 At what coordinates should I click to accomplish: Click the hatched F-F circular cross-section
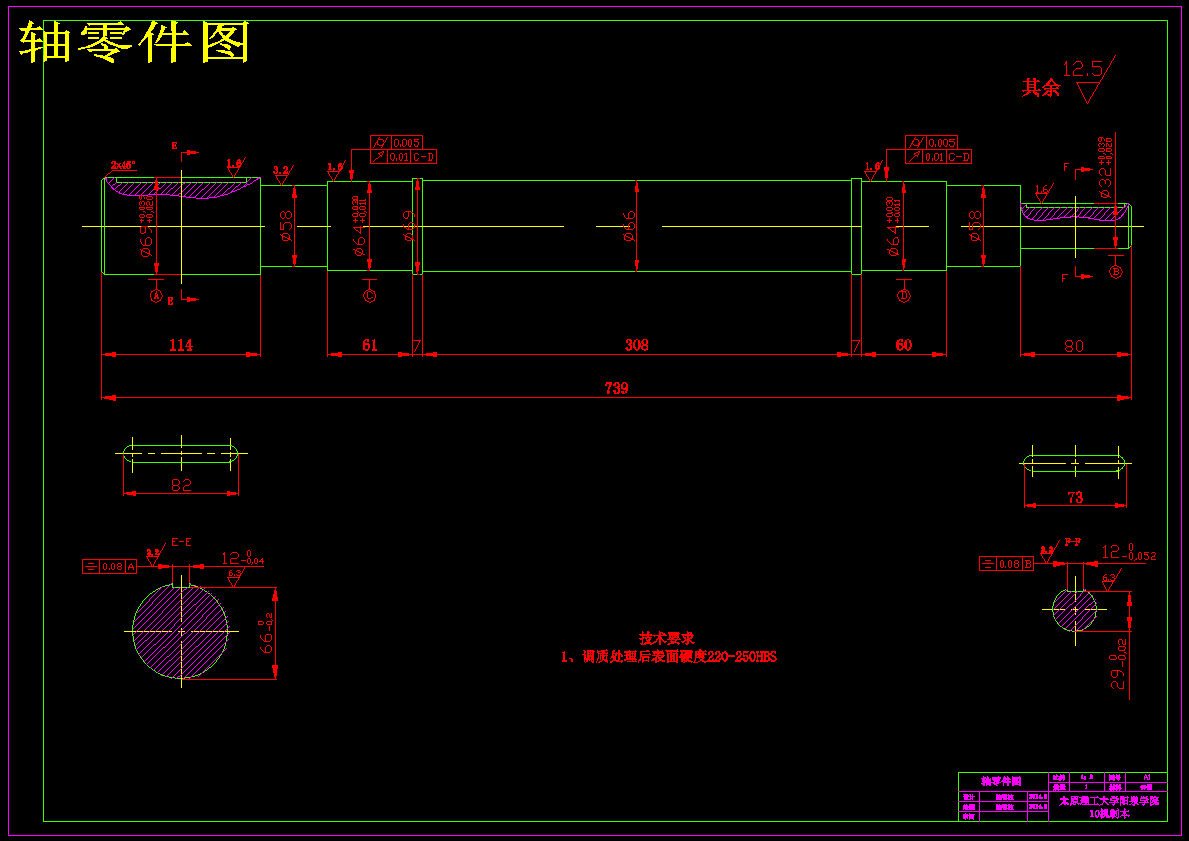[1074, 610]
